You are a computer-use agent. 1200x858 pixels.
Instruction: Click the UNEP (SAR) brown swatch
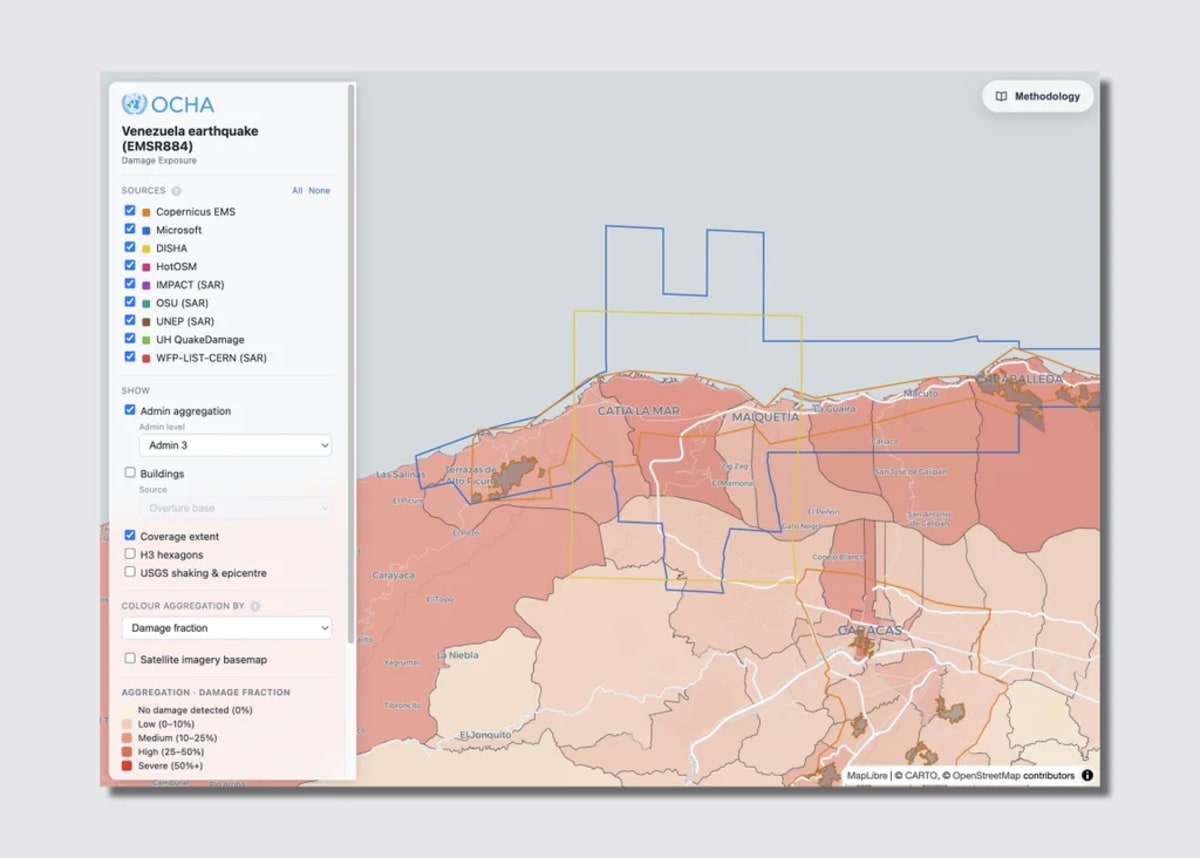point(146,321)
